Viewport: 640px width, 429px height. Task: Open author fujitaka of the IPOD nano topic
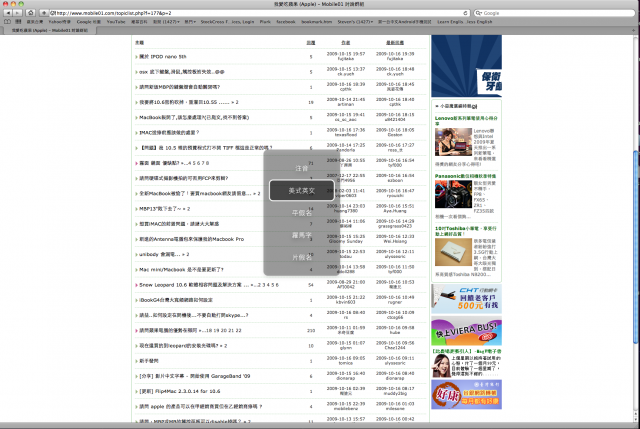[x=346, y=59]
